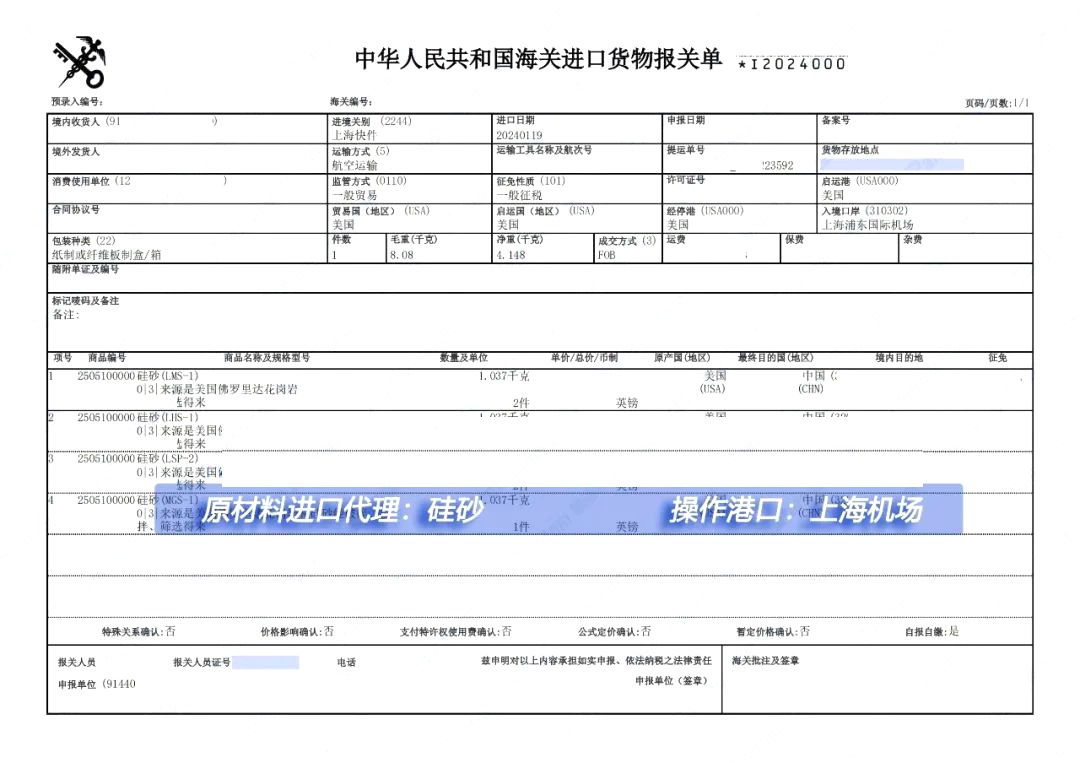This screenshot has width=1080, height=763.
Task: Click the 监管方式 (0110) label
Action: click(369, 181)
